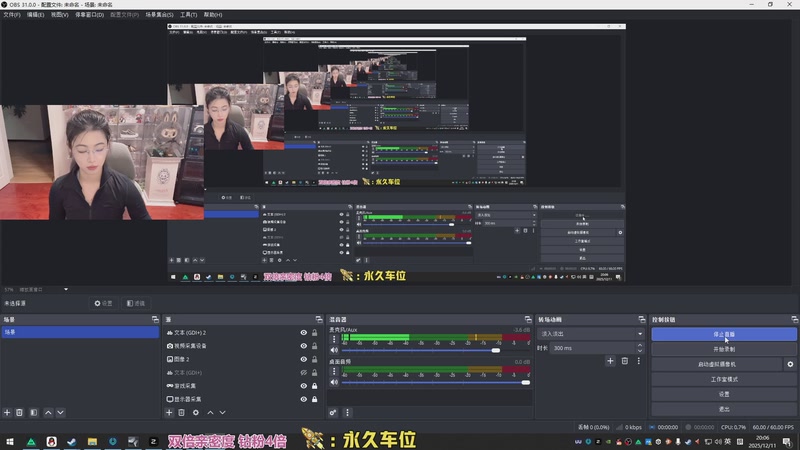Remove the selected source with trash icon
The width and height of the screenshot is (800, 450).
pos(182,412)
